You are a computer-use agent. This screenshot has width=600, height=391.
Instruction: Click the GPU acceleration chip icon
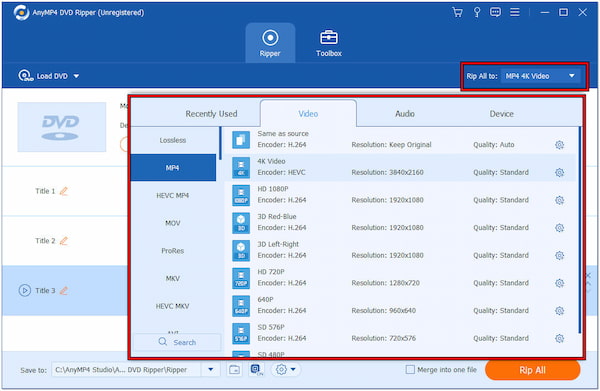257,370
